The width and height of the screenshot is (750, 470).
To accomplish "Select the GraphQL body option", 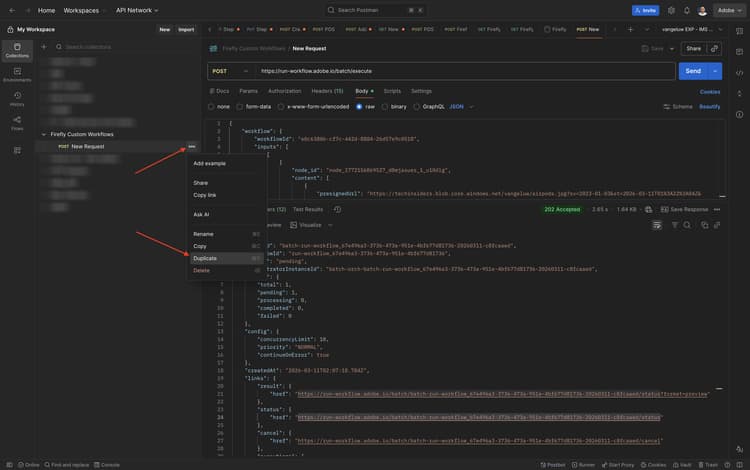I will [433, 106].
